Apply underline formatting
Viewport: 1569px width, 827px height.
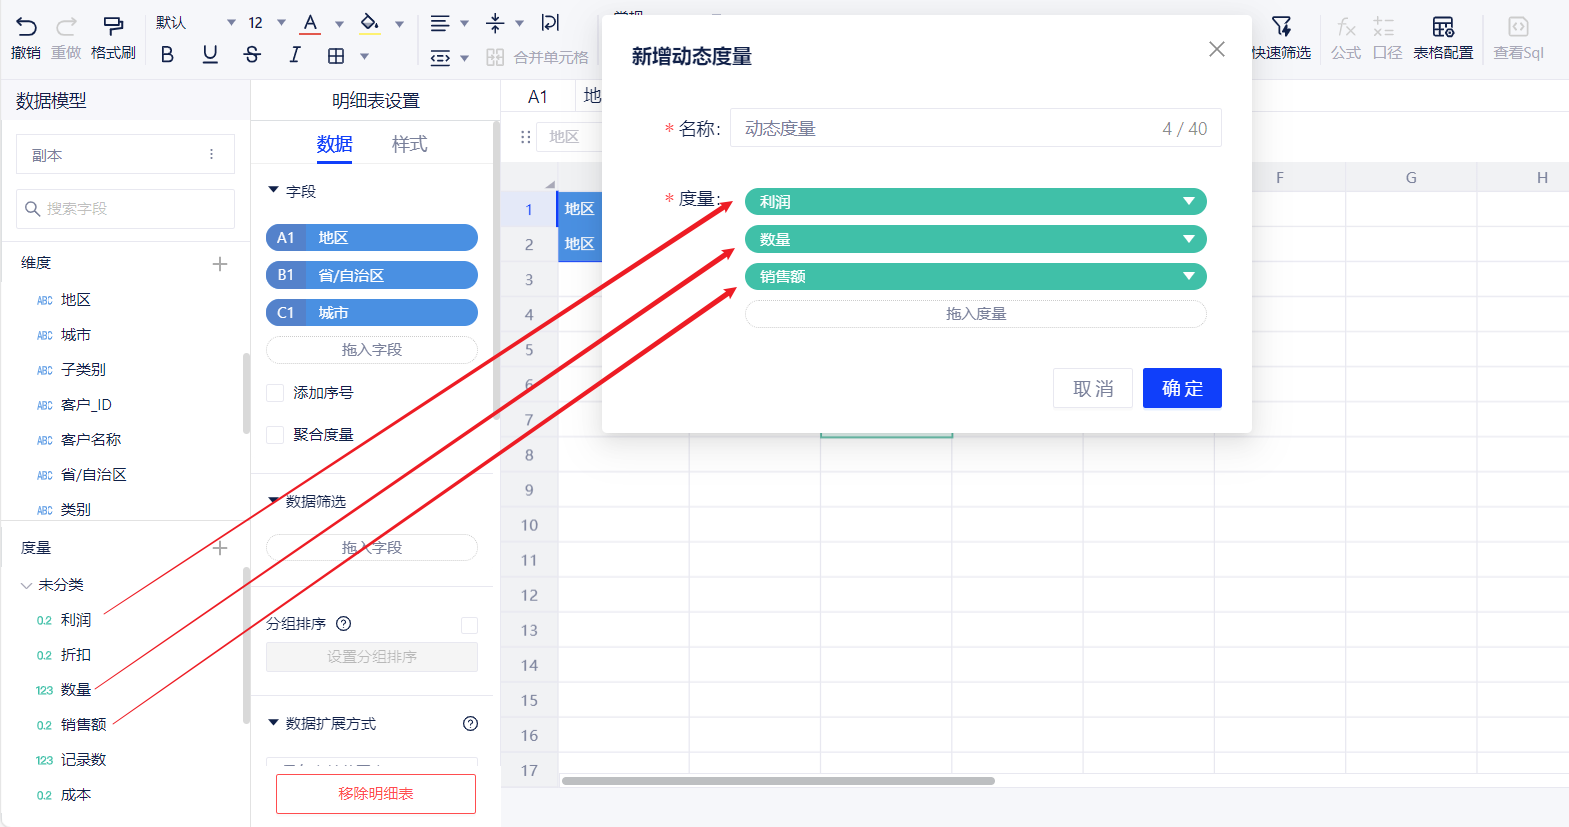click(x=210, y=55)
